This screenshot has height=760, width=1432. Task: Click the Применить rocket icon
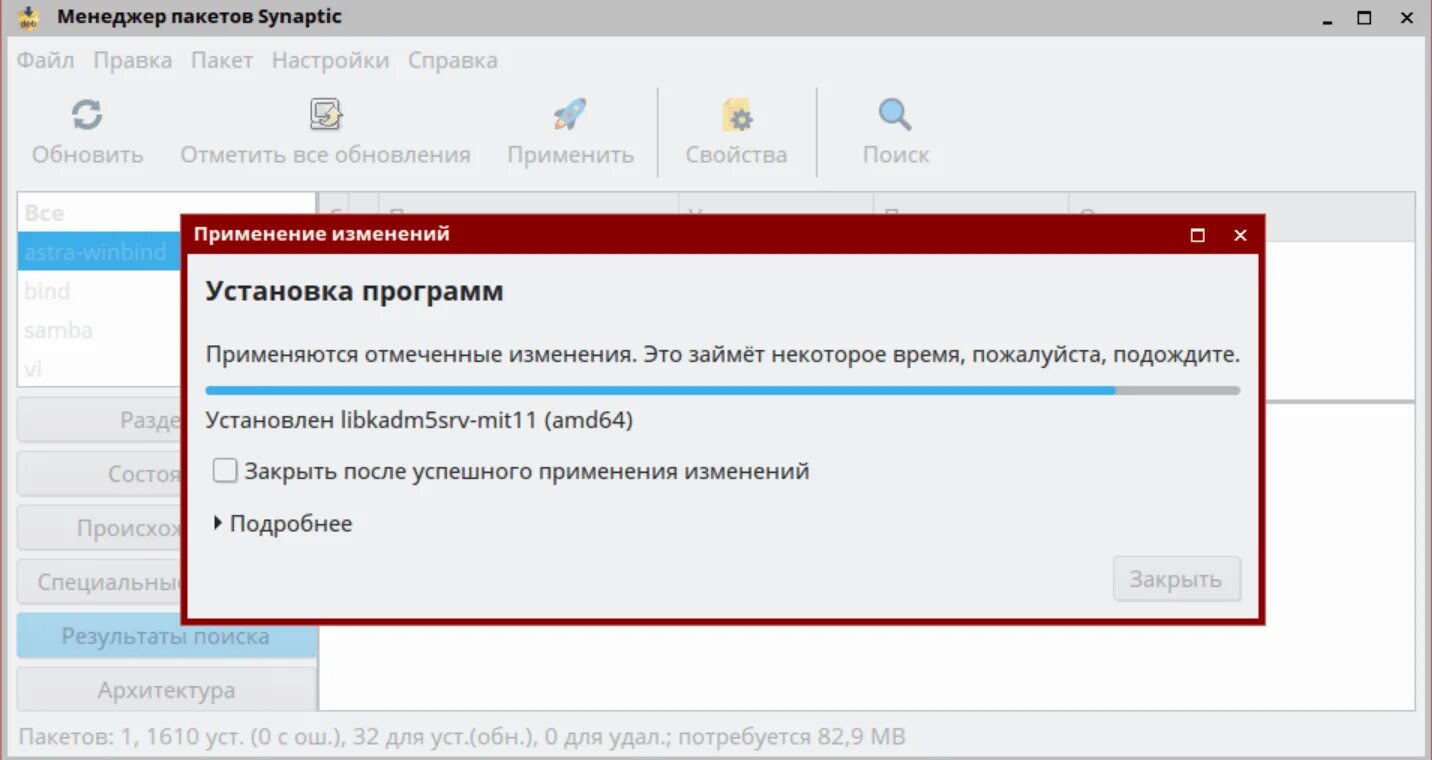(x=570, y=115)
